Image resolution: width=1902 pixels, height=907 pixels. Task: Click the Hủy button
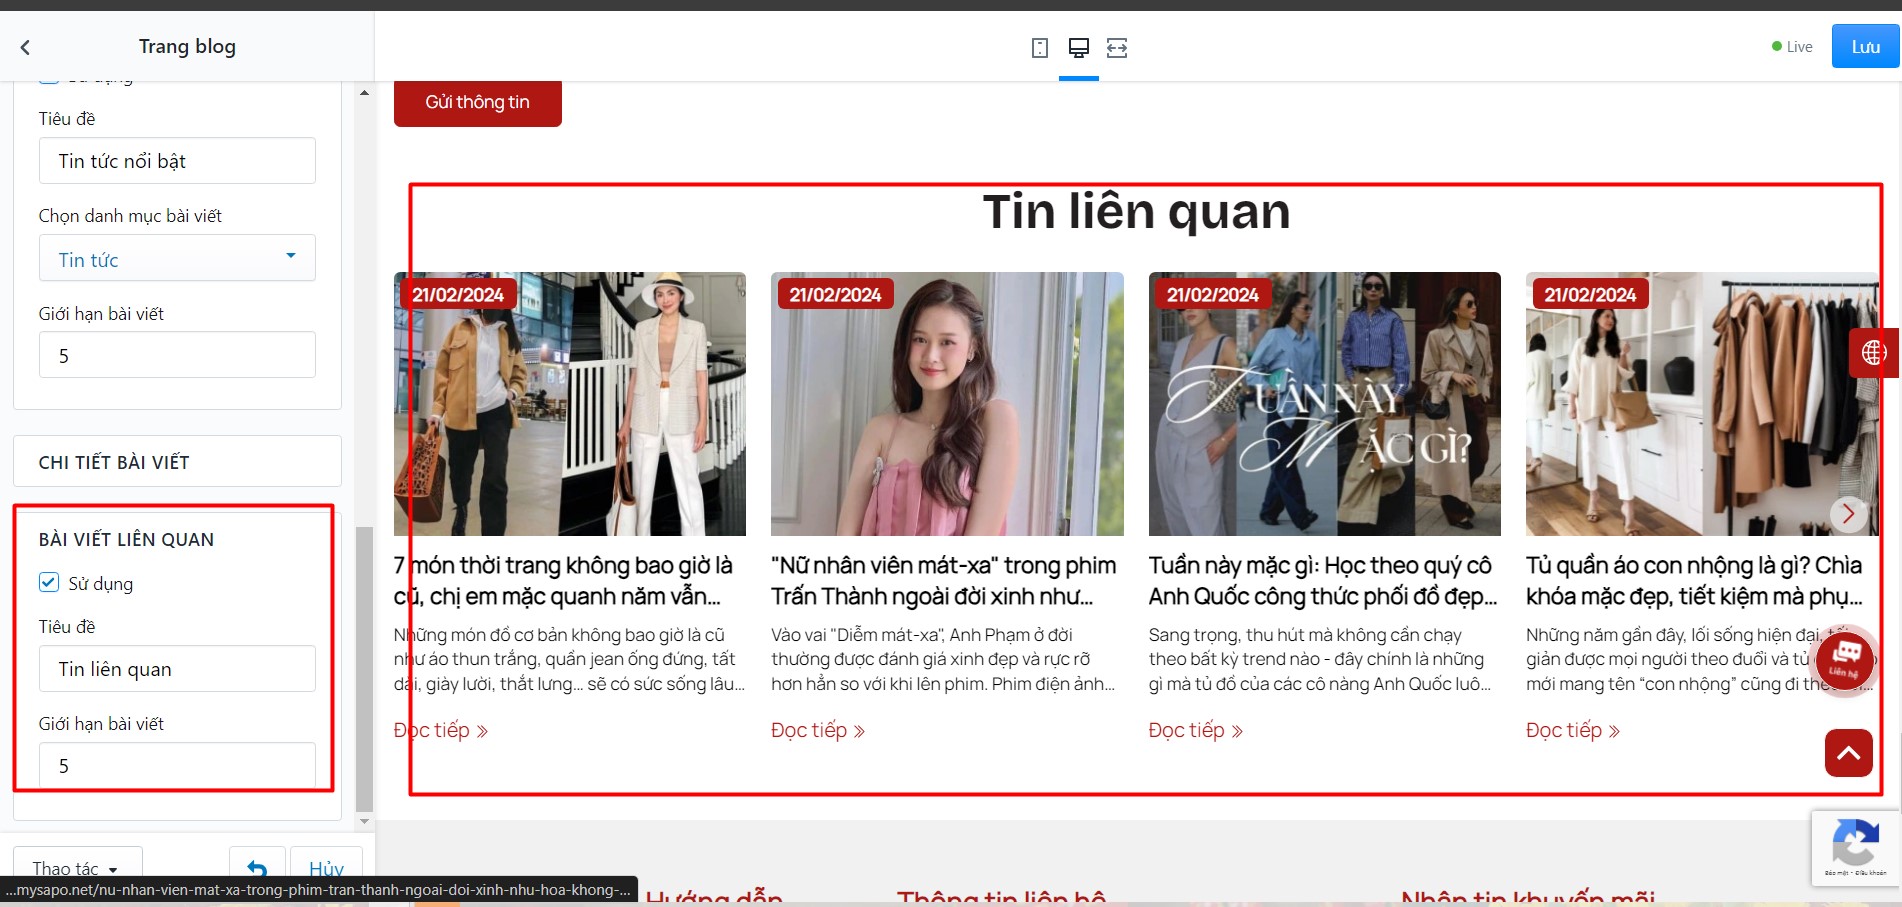[x=326, y=868]
